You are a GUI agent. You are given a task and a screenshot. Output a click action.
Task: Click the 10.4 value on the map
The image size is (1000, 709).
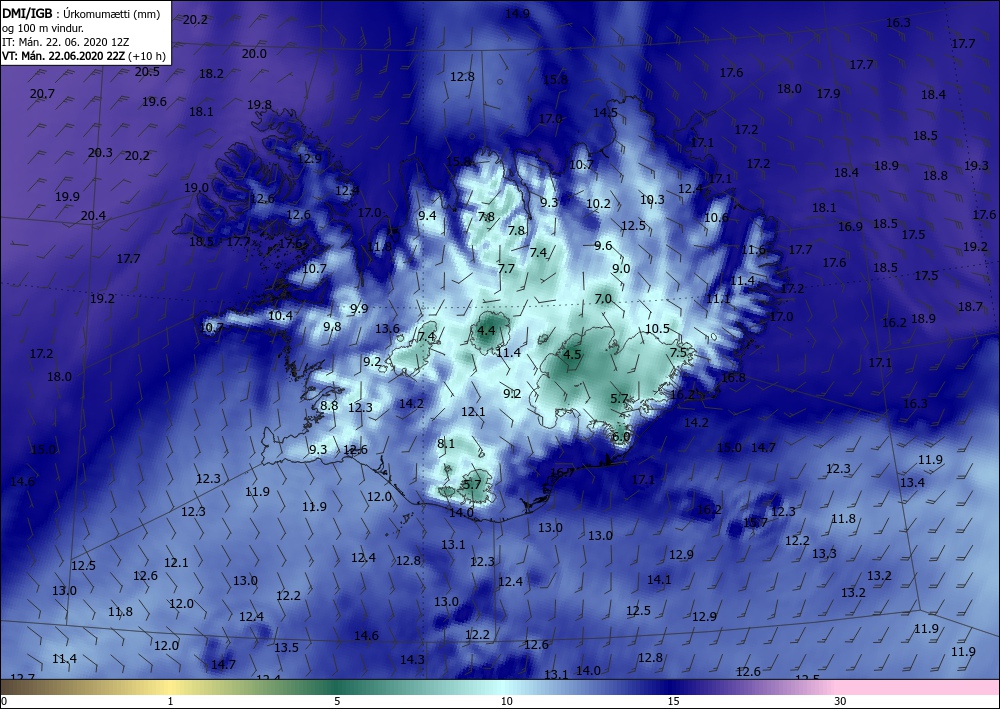[280, 315]
